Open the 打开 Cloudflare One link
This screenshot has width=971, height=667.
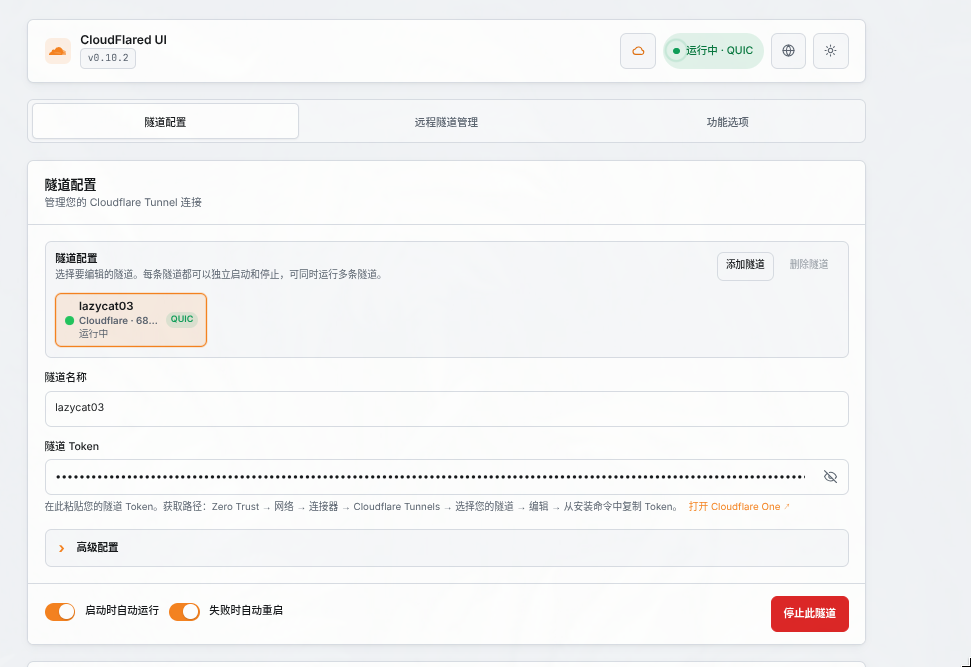[739, 507]
